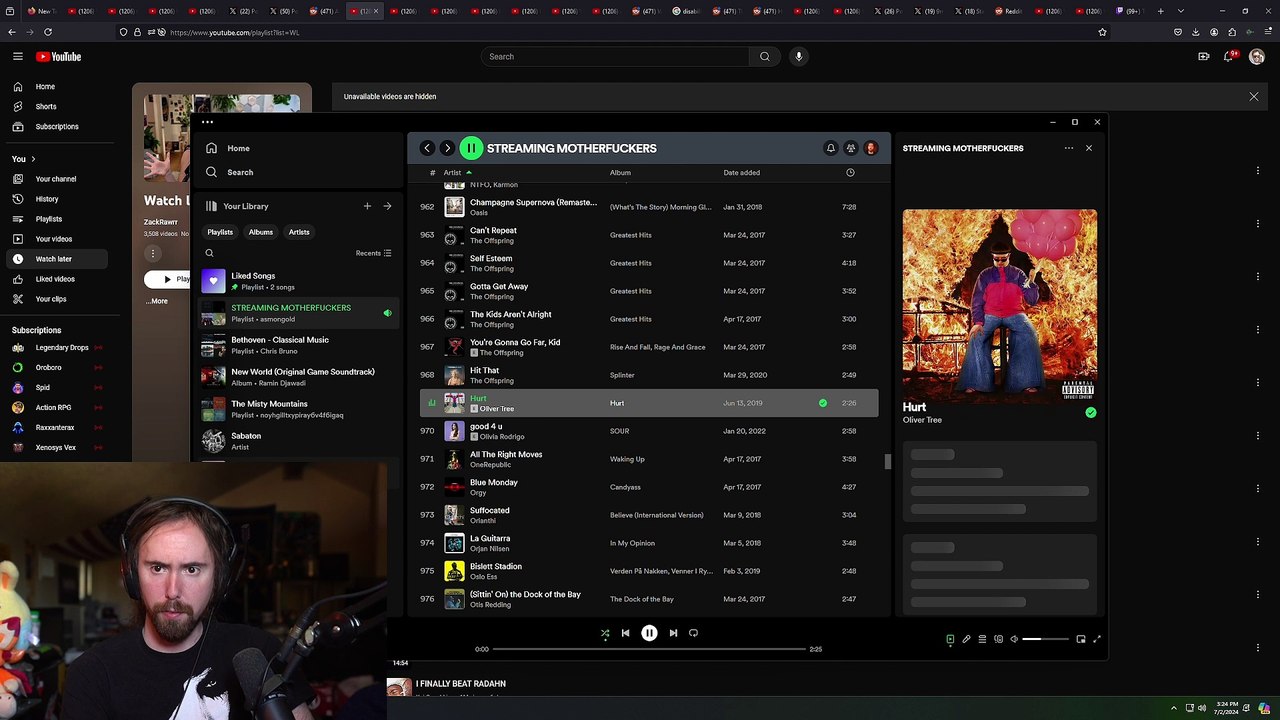1280x720 pixels.
Task: Click the lyrics microphone icon
Action: tap(966, 639)
